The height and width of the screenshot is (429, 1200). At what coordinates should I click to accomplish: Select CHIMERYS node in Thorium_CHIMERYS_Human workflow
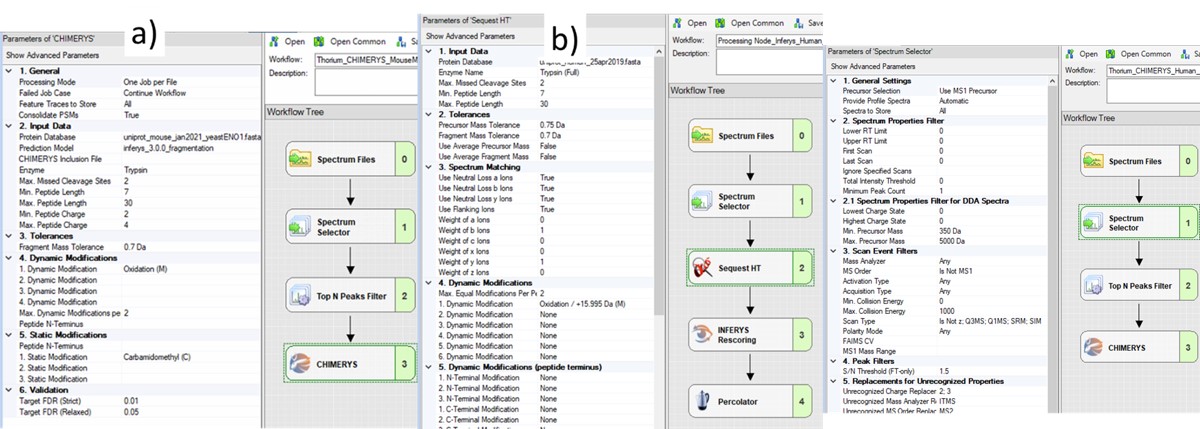[1137, 349]
